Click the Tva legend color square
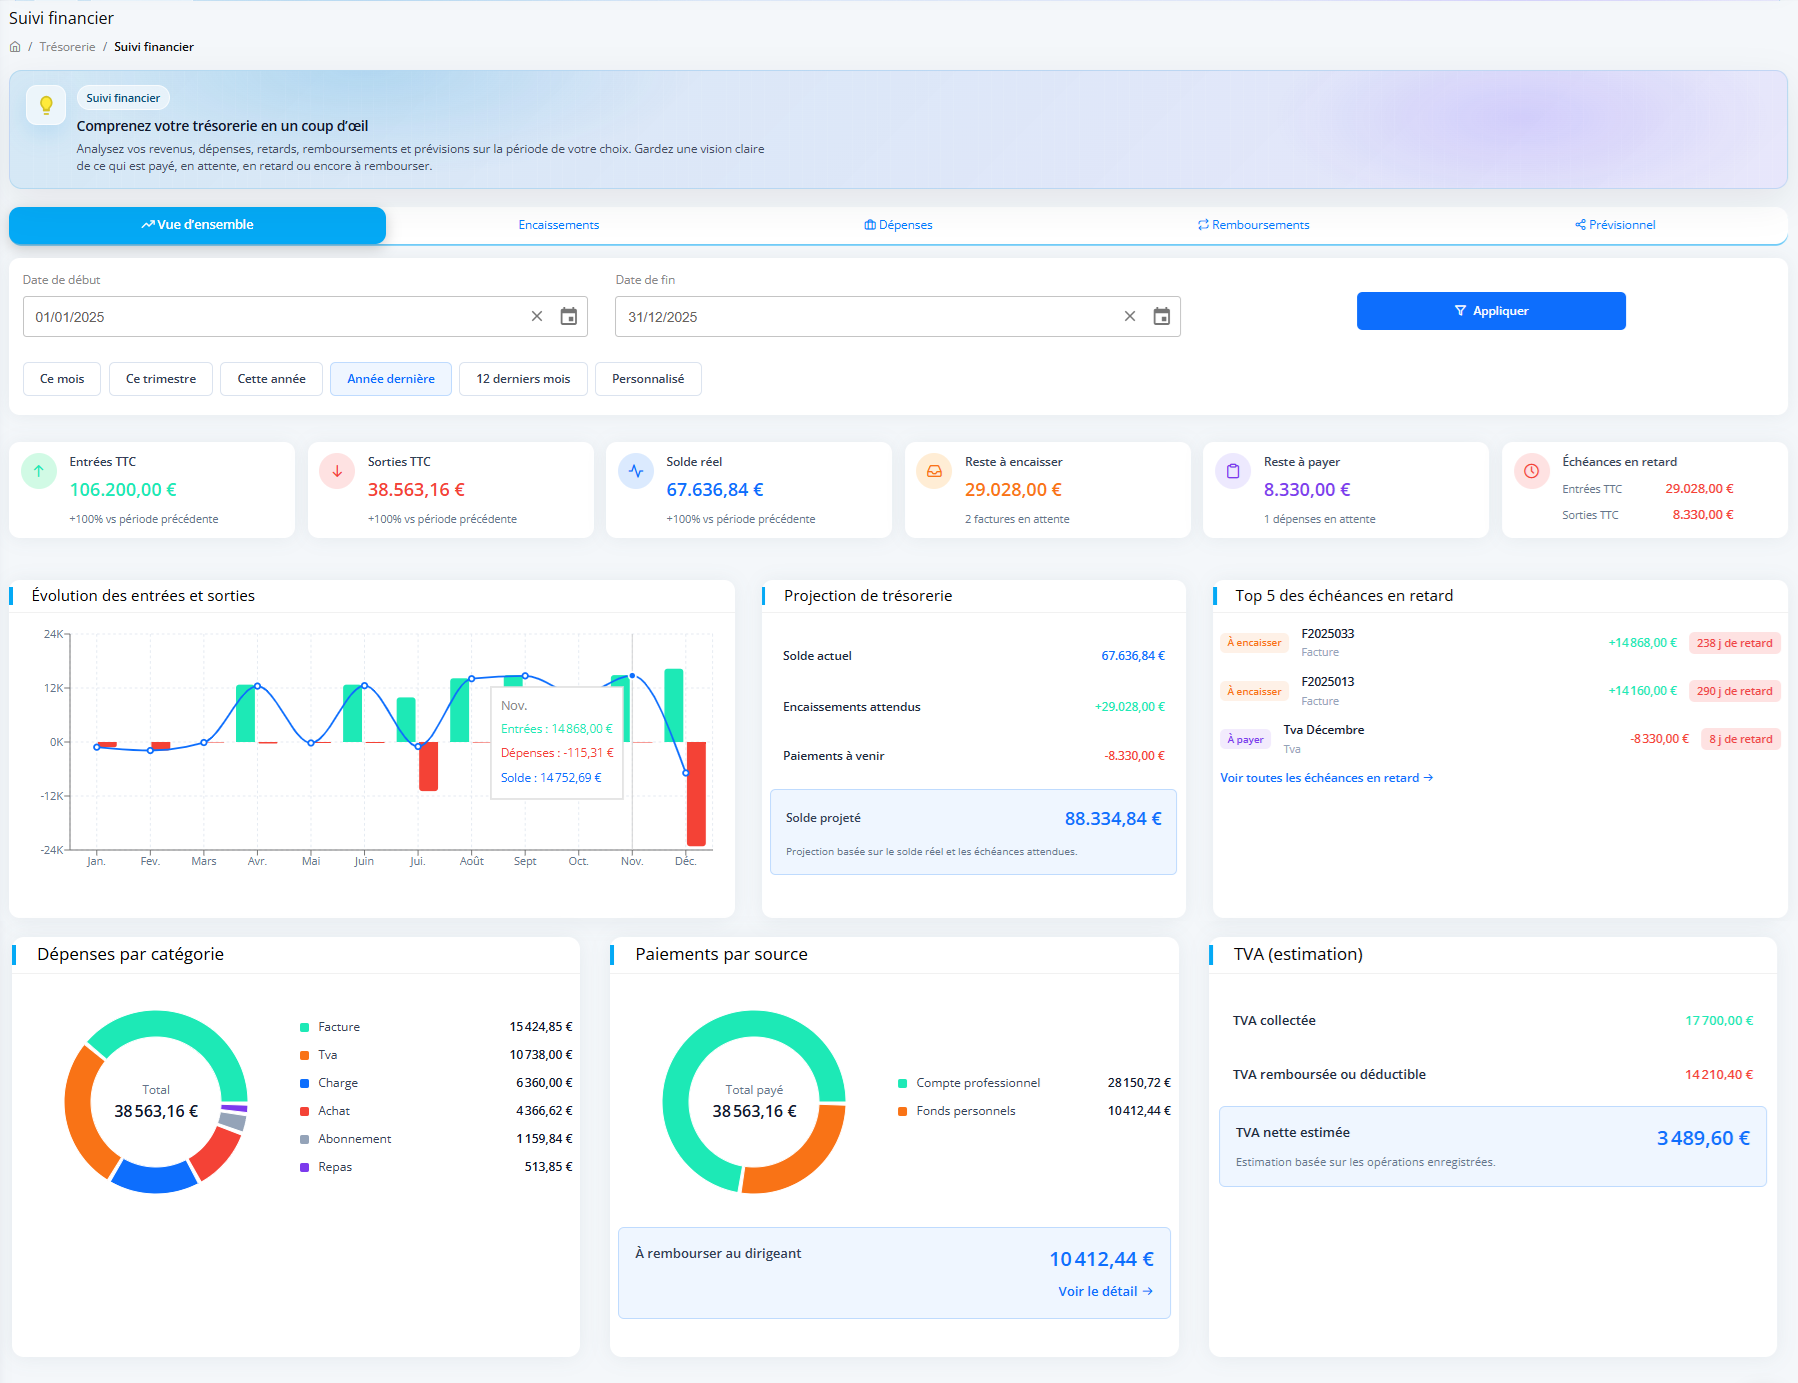Screen dimensions: 1798x1383 coord(304,1055)
